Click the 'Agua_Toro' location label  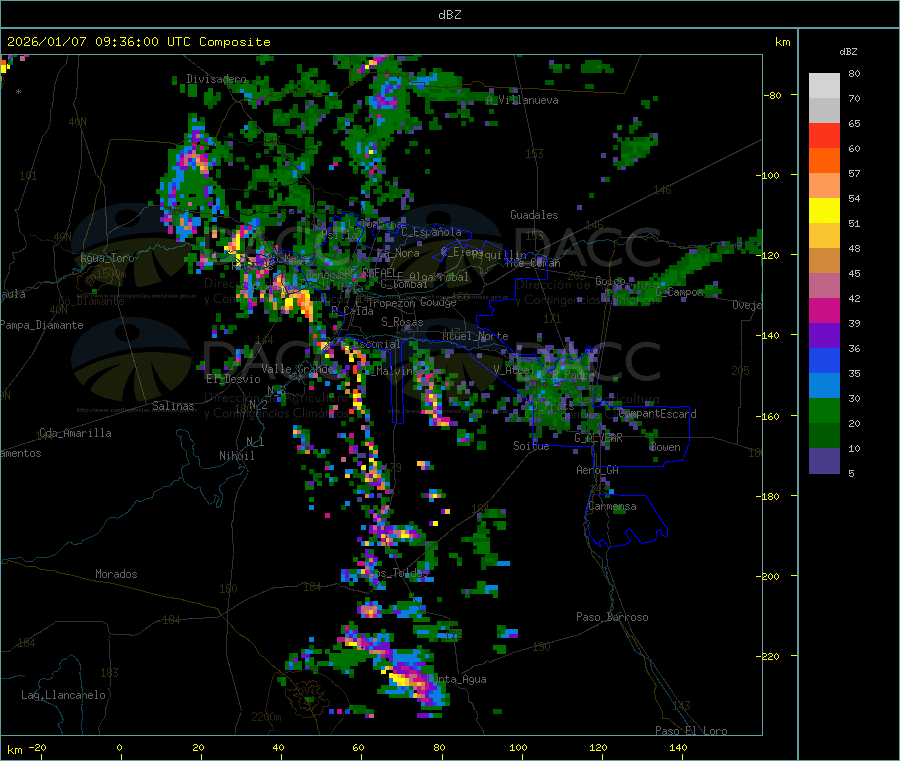(x=107, y=258)
